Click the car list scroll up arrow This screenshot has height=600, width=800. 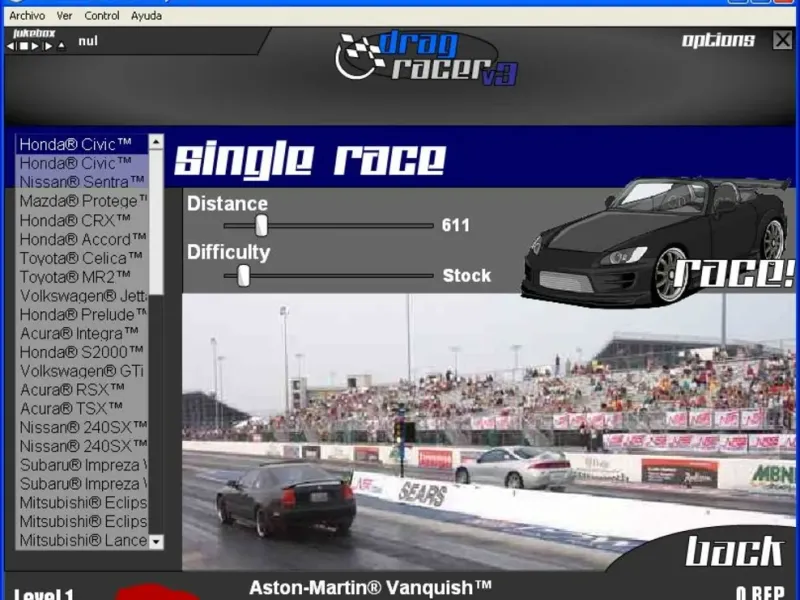click(x=156, y=141)
